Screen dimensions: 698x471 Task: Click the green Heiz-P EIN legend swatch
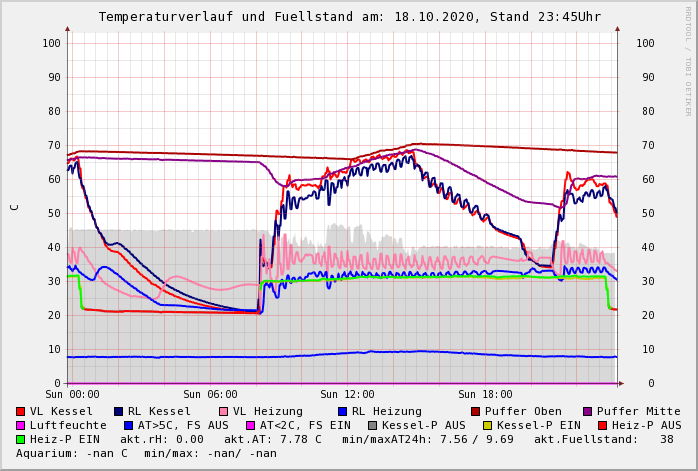[x=21, y=439]
